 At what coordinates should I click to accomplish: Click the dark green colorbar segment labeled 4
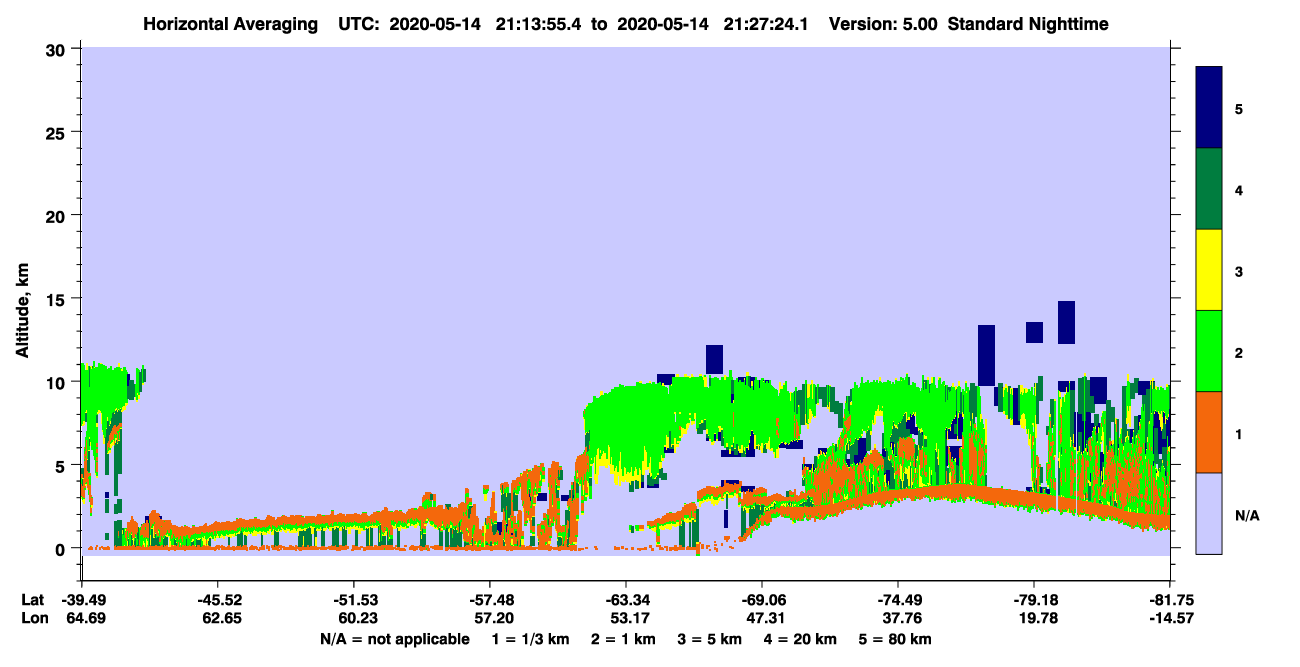[1209, 189]
